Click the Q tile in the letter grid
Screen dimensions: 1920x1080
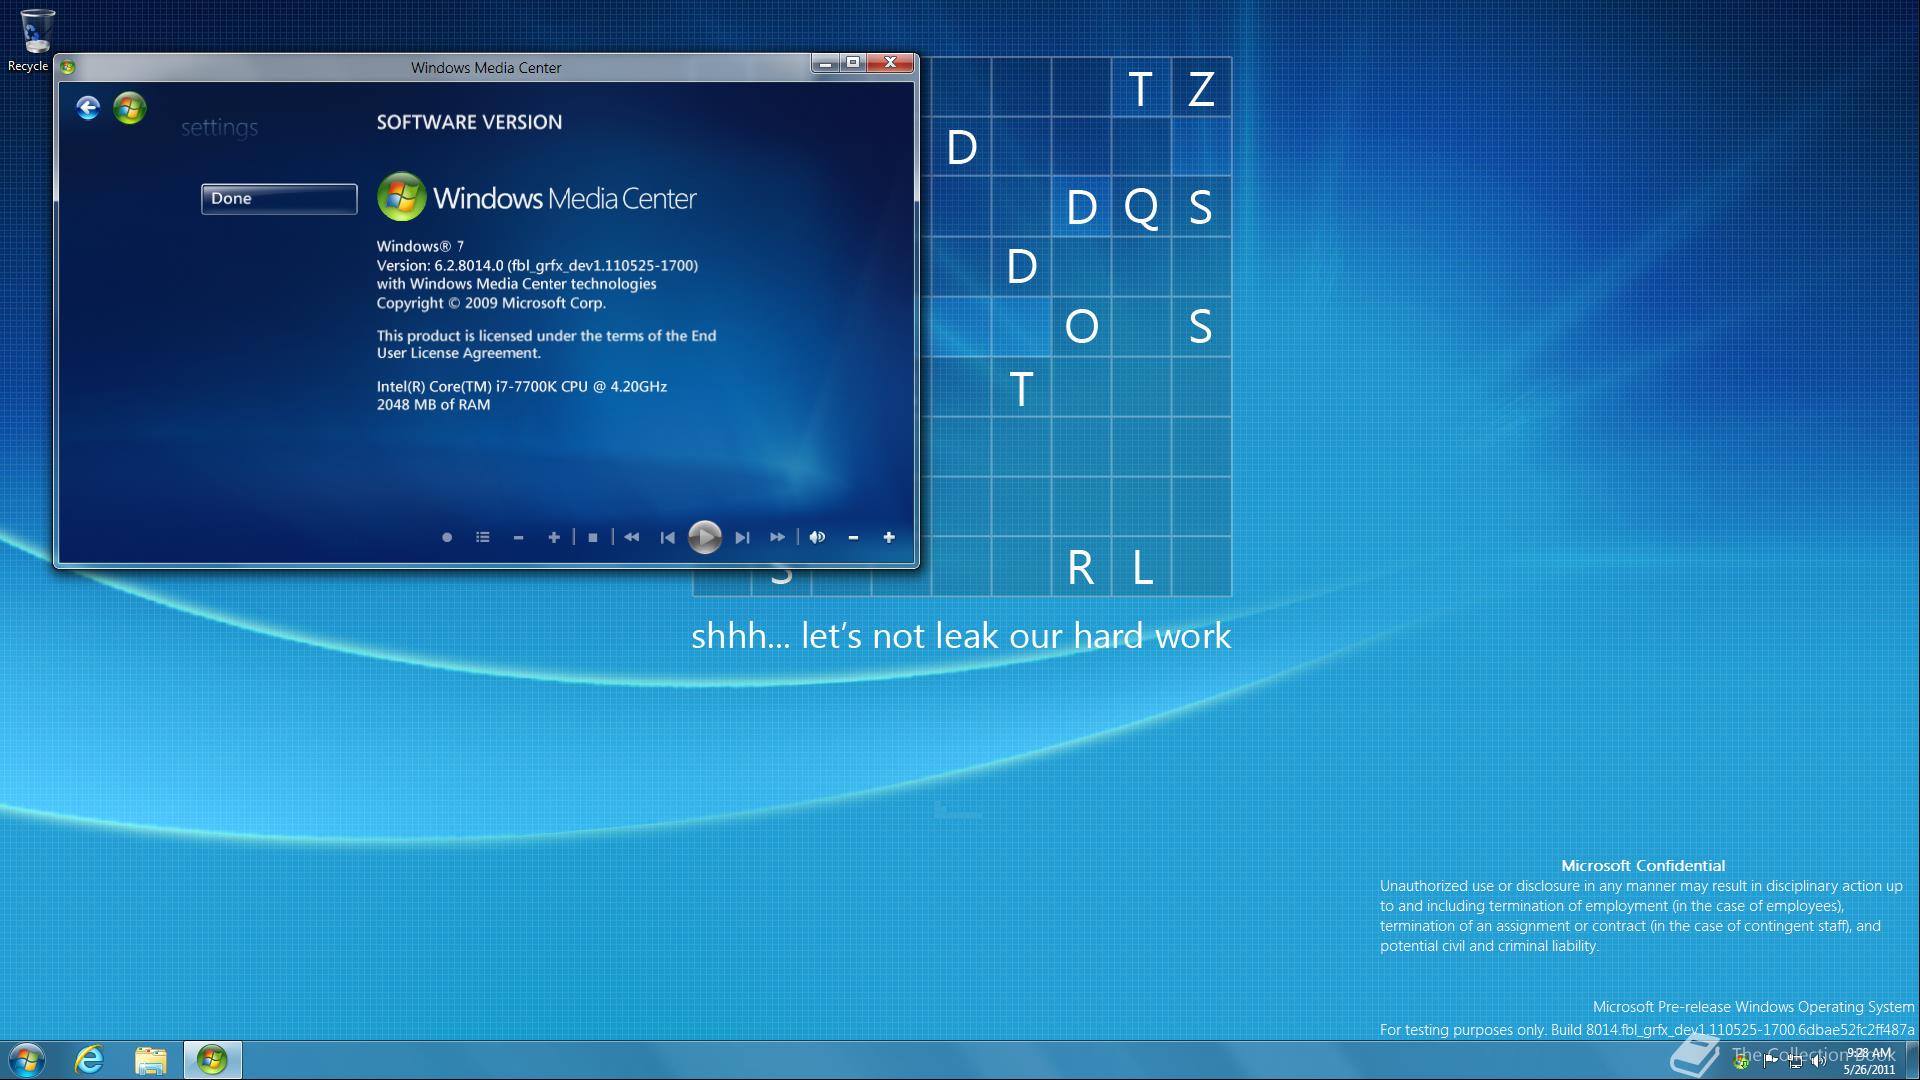click(1141, 207)
